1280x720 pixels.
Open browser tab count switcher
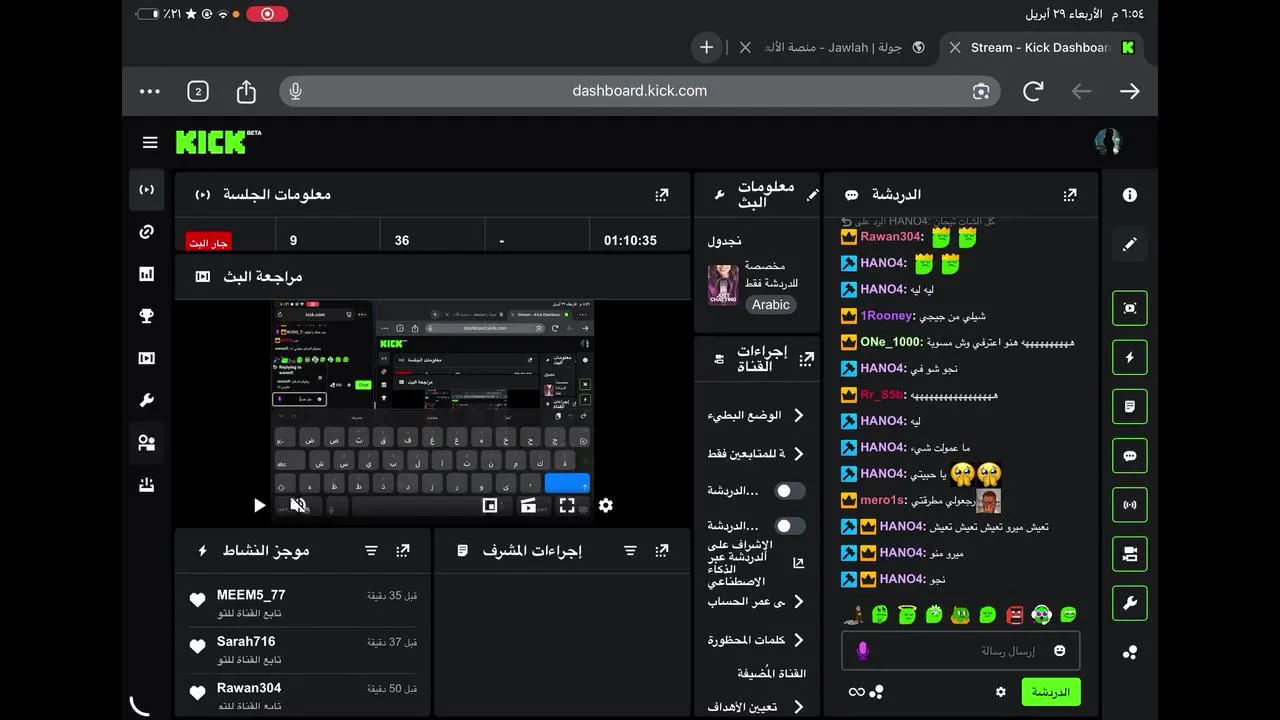click(198, 91)
